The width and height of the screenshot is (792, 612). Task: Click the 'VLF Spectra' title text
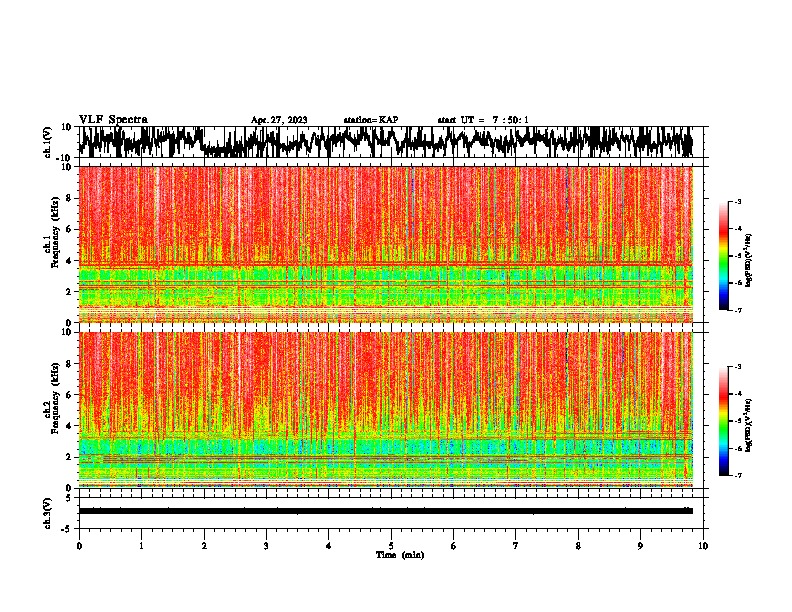click(x=113, y=119)
